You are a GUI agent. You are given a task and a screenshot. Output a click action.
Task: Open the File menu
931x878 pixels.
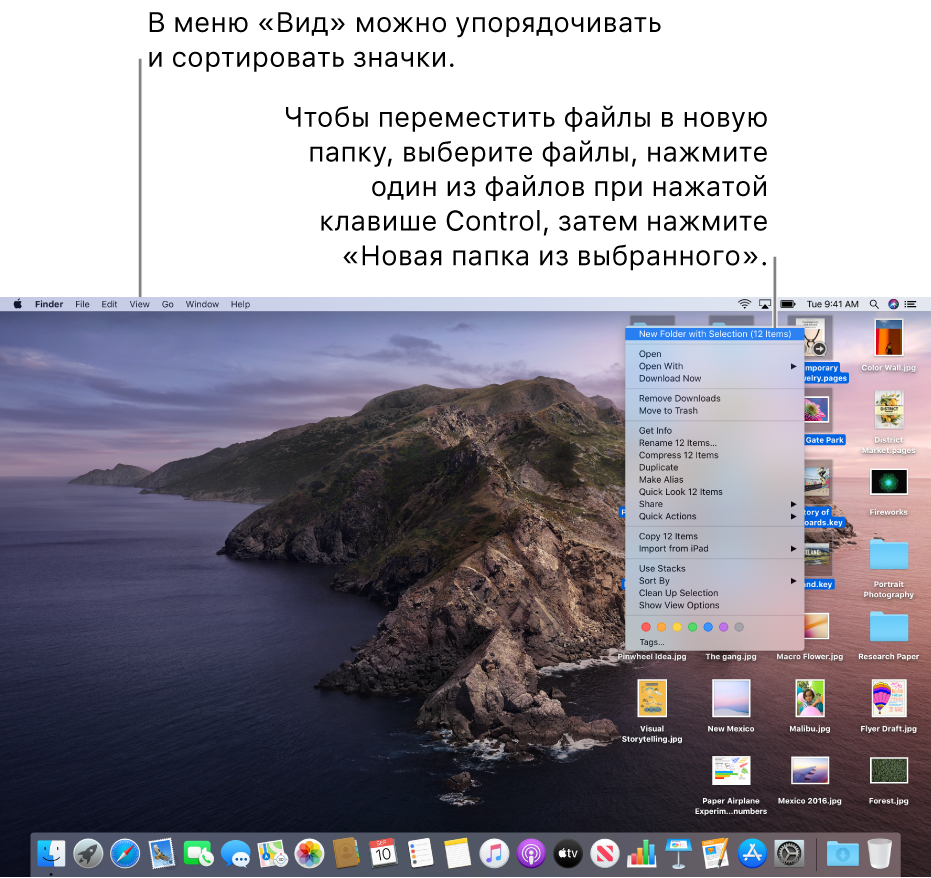pos(82,304)
